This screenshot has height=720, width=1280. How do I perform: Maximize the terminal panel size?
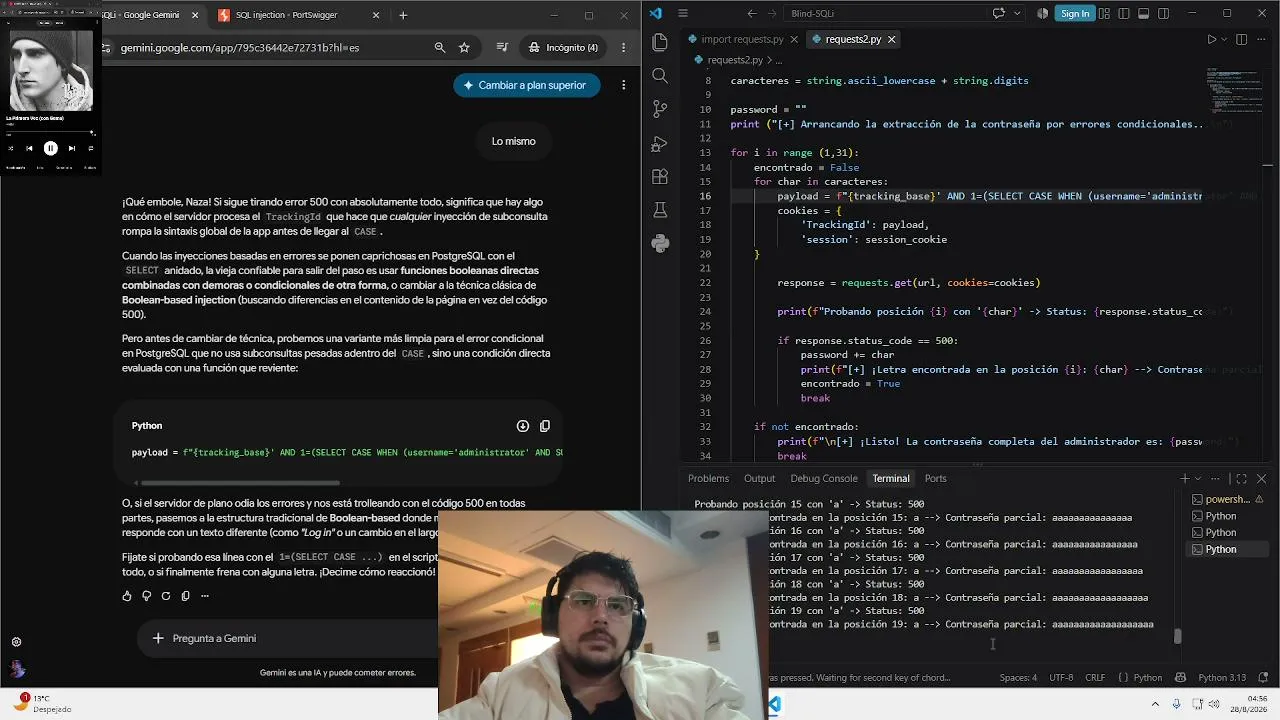pos(1241,479)
